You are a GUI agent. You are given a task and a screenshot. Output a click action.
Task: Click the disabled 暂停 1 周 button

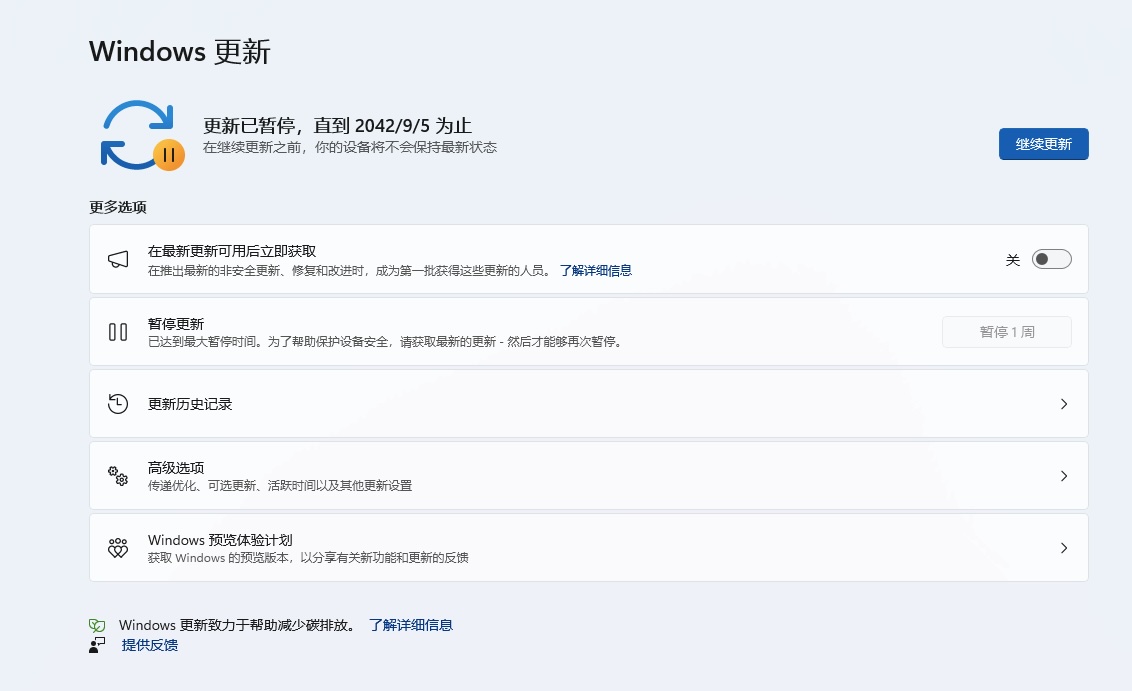point(1006,332)
